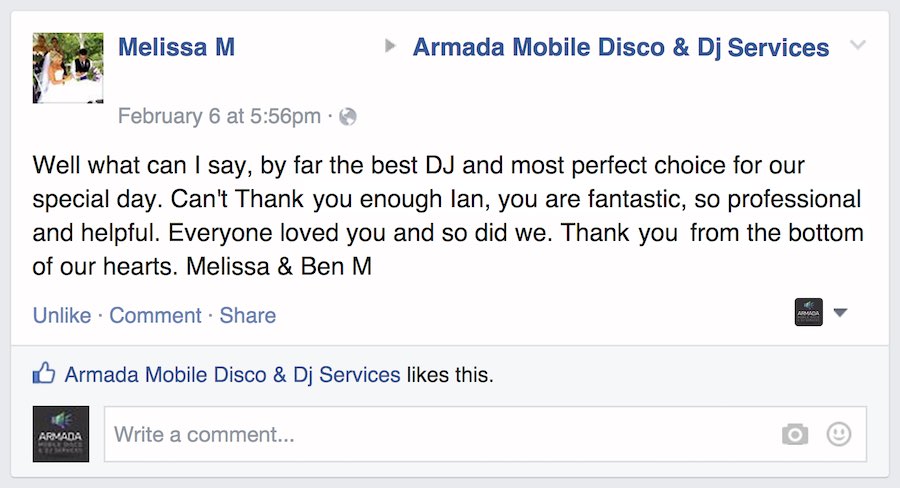Click the arrow between poster and page names
The width and height of the screenshot is (900, 488).
tap(390, 46)
